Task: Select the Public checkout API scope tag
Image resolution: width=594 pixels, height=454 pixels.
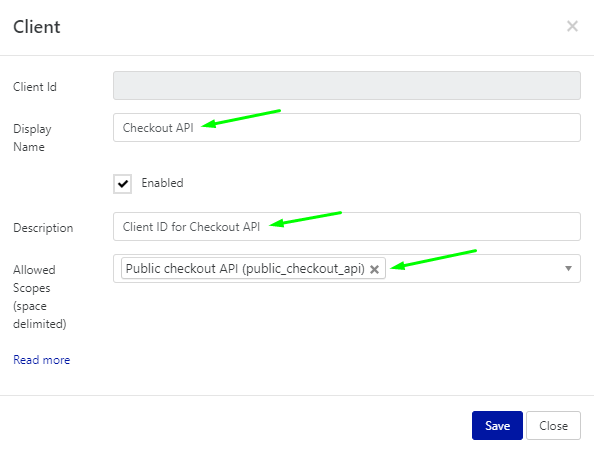Action: tap(245, 268)
